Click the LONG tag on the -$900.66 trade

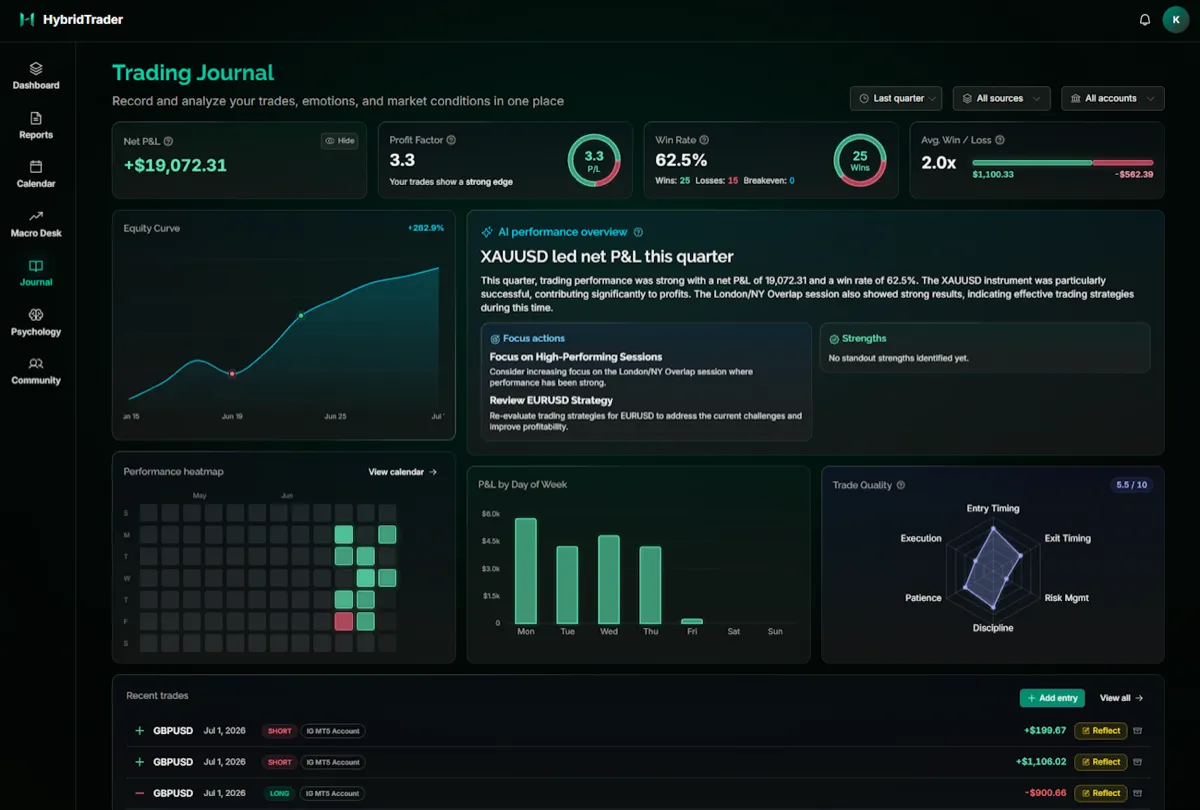(x=280, y=793)
